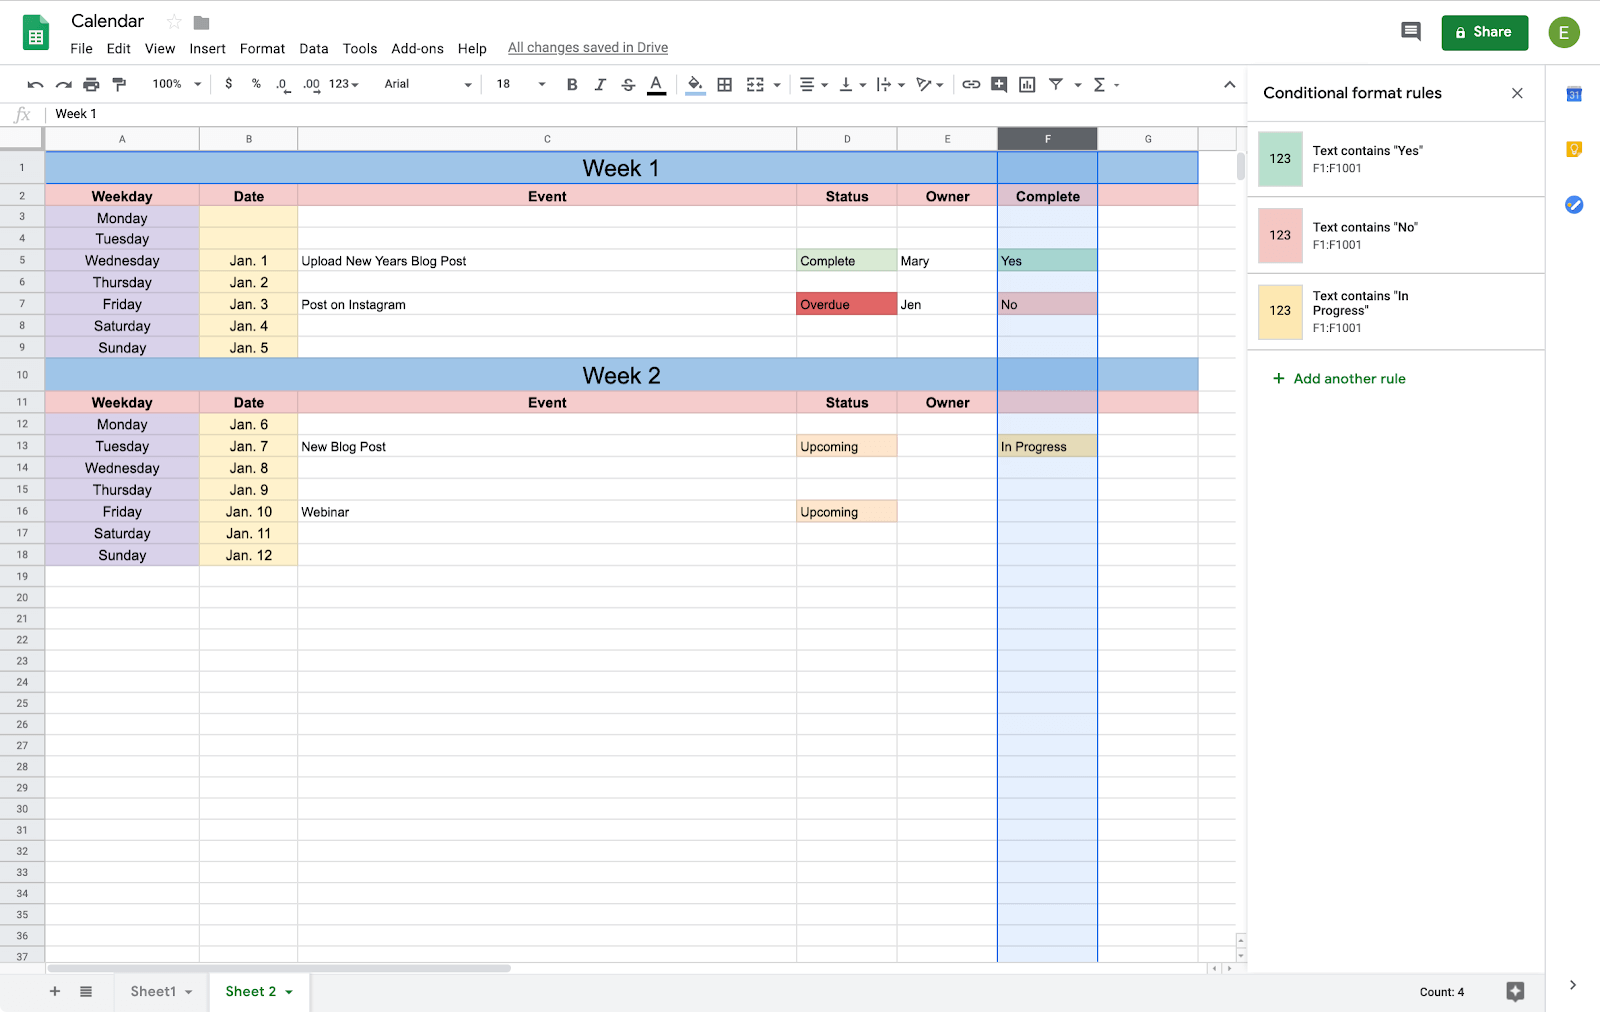Screen dimensions: 1600x1012
Task: Increase decimal places
Action: [x=311, y=85]
